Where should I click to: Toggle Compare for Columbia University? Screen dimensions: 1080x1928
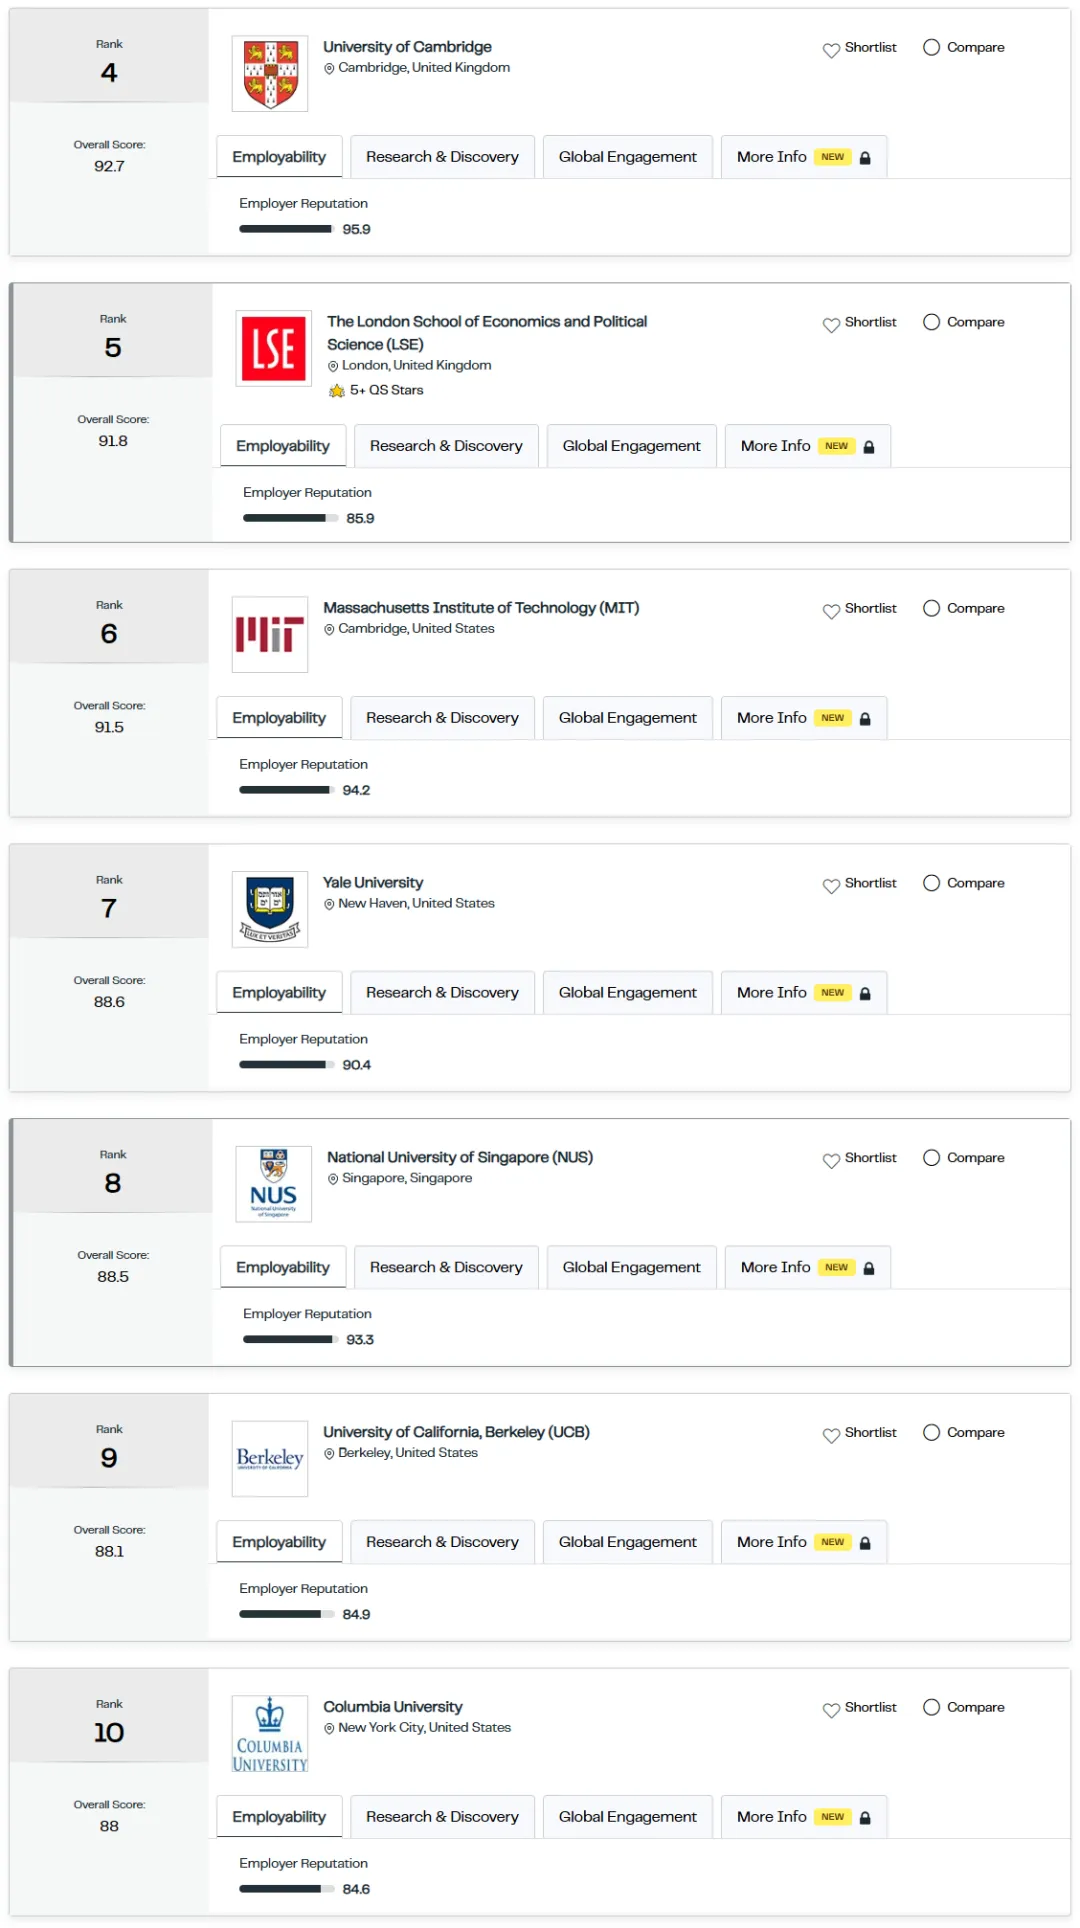pos(931,1707)
